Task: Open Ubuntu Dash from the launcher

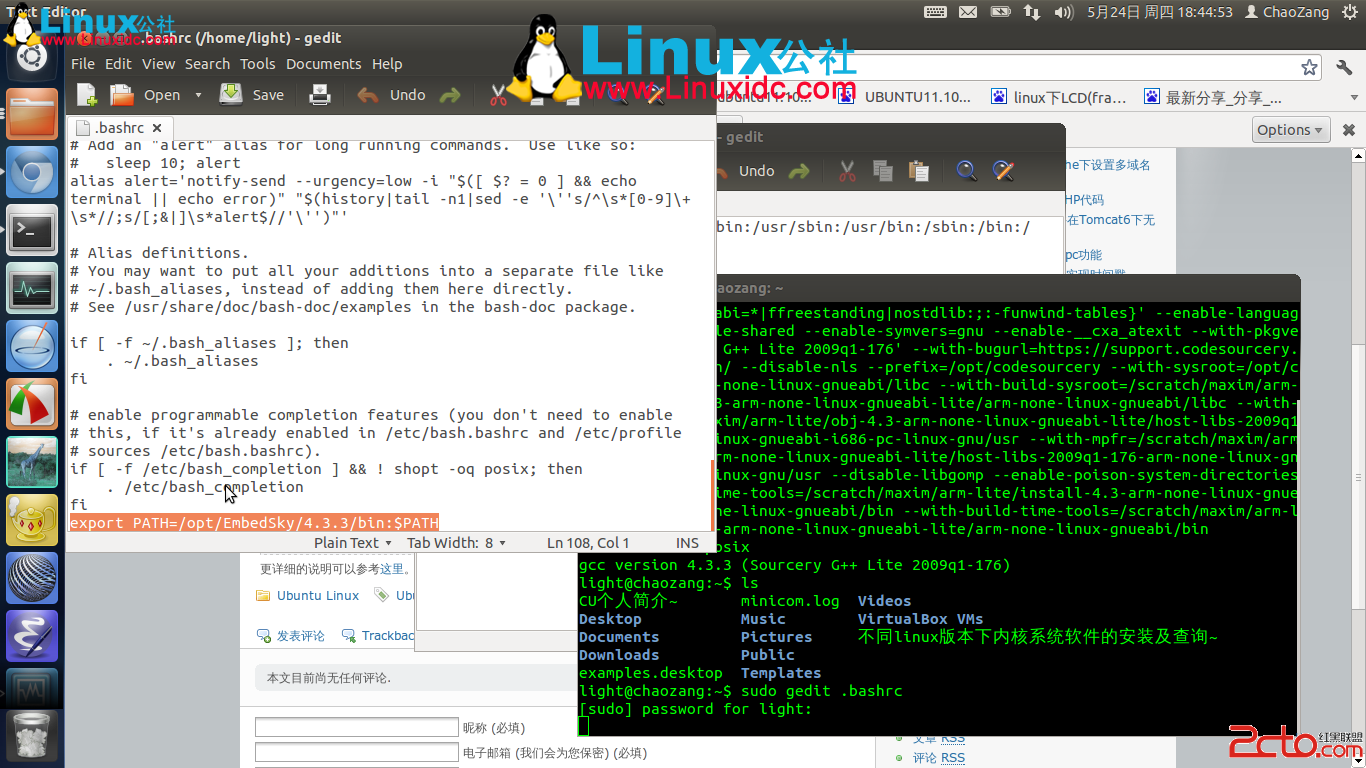Action: (32, 56)
